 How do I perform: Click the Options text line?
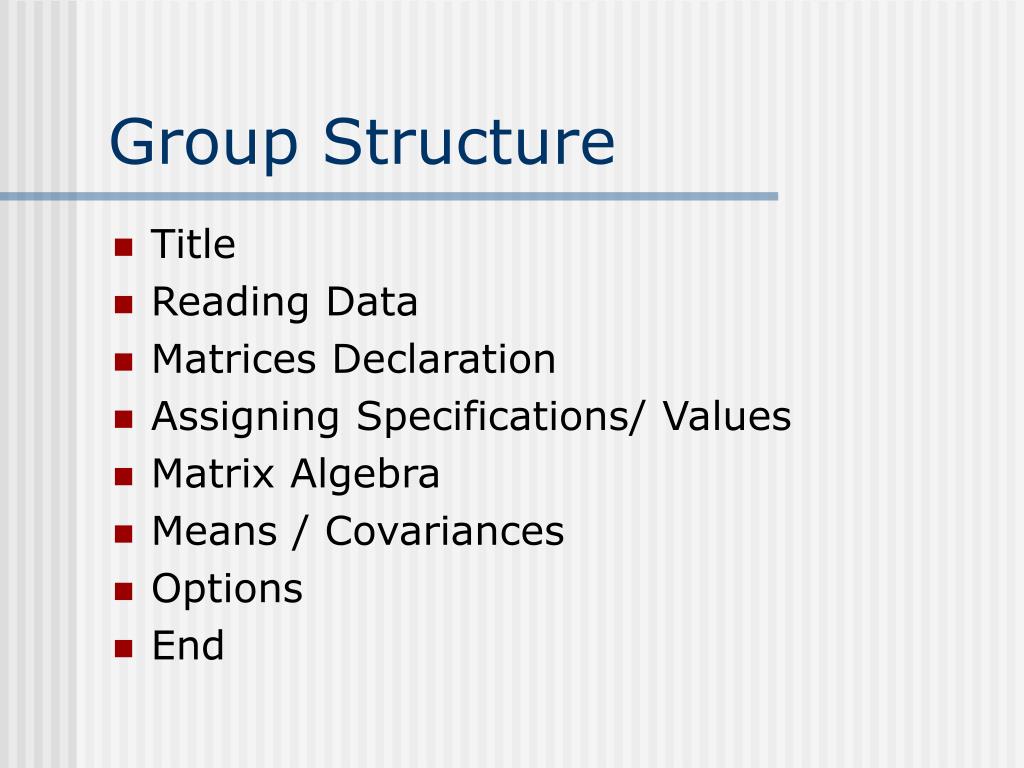227,590
